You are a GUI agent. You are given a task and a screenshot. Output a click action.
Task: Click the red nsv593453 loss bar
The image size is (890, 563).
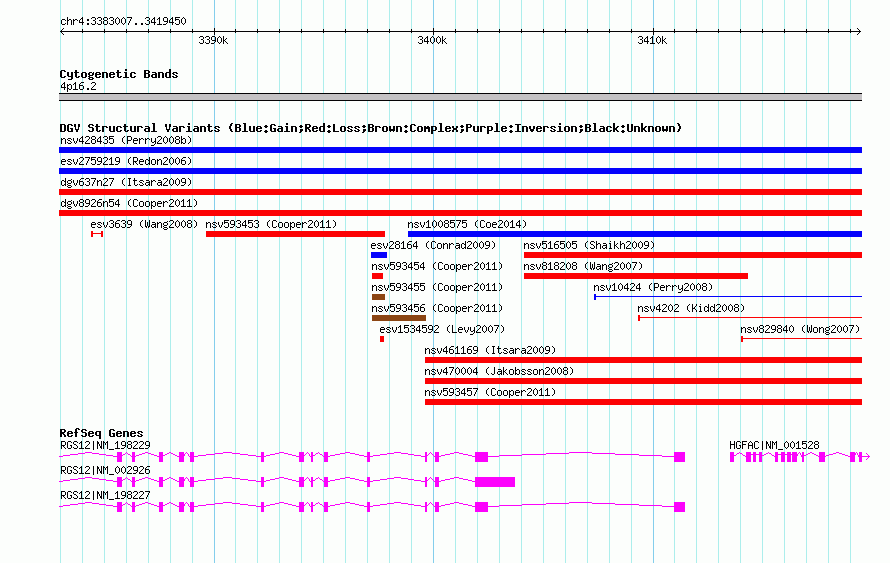point(295,234)
